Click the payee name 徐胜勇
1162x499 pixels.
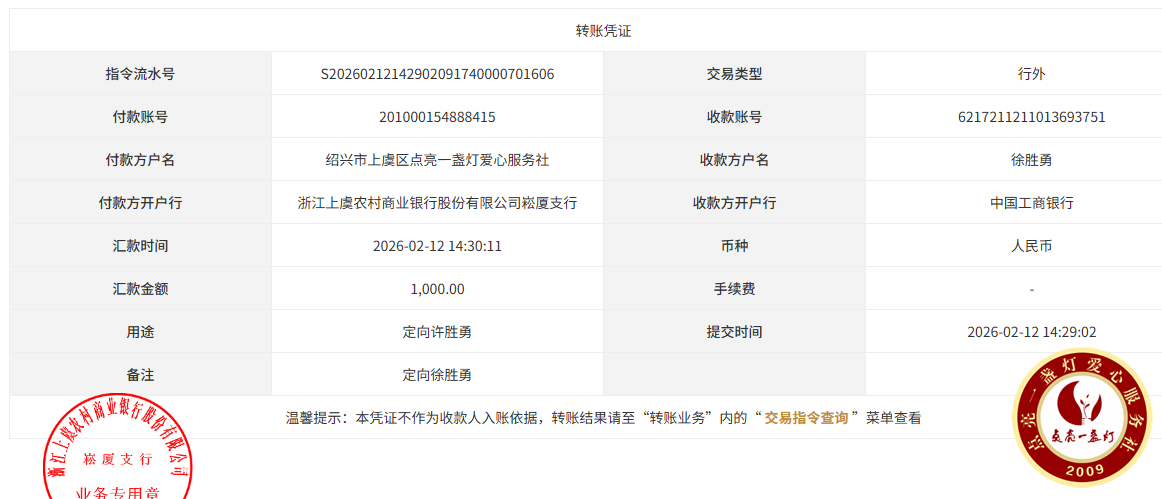[x=1031, y=160]
